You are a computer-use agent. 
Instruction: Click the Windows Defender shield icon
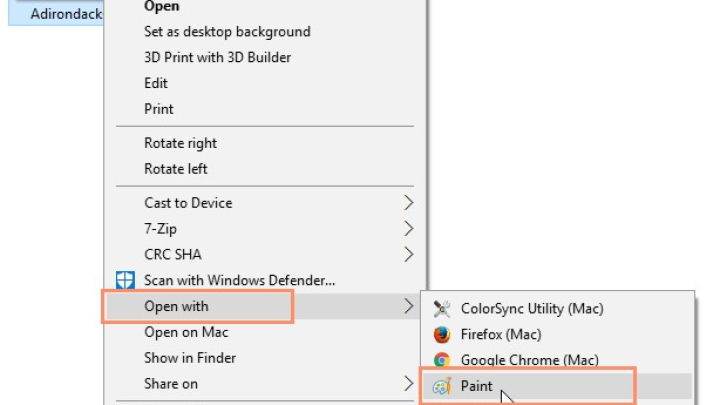click(125, 280)
